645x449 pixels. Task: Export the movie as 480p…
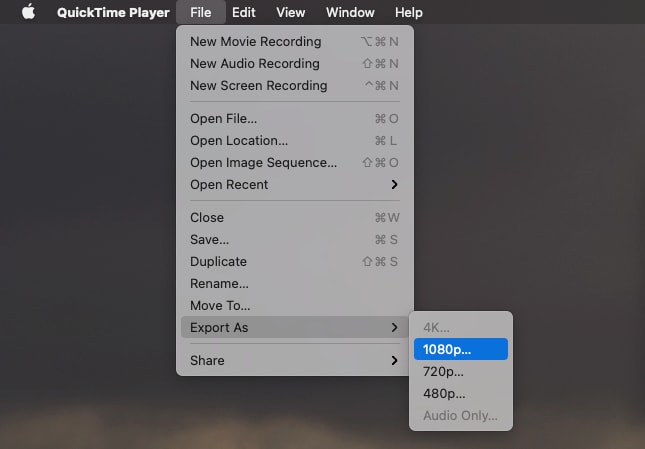461,393
